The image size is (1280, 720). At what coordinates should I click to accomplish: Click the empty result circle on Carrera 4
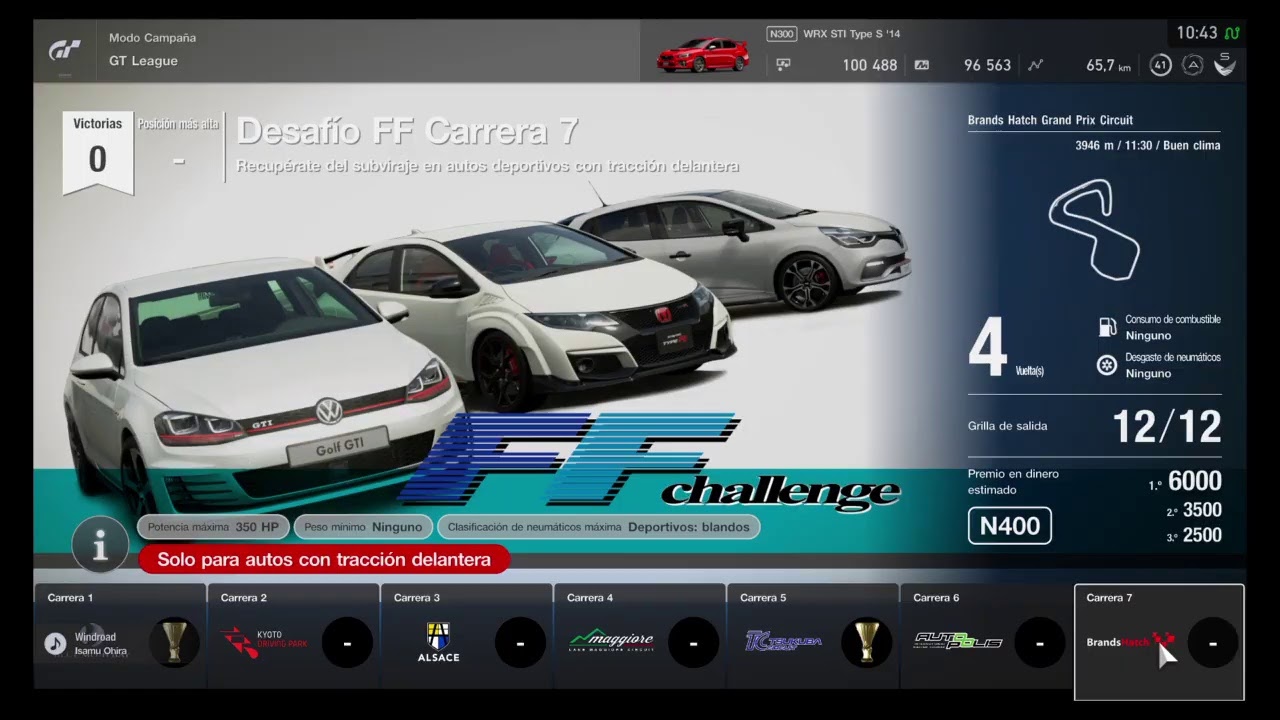[693, 642]
